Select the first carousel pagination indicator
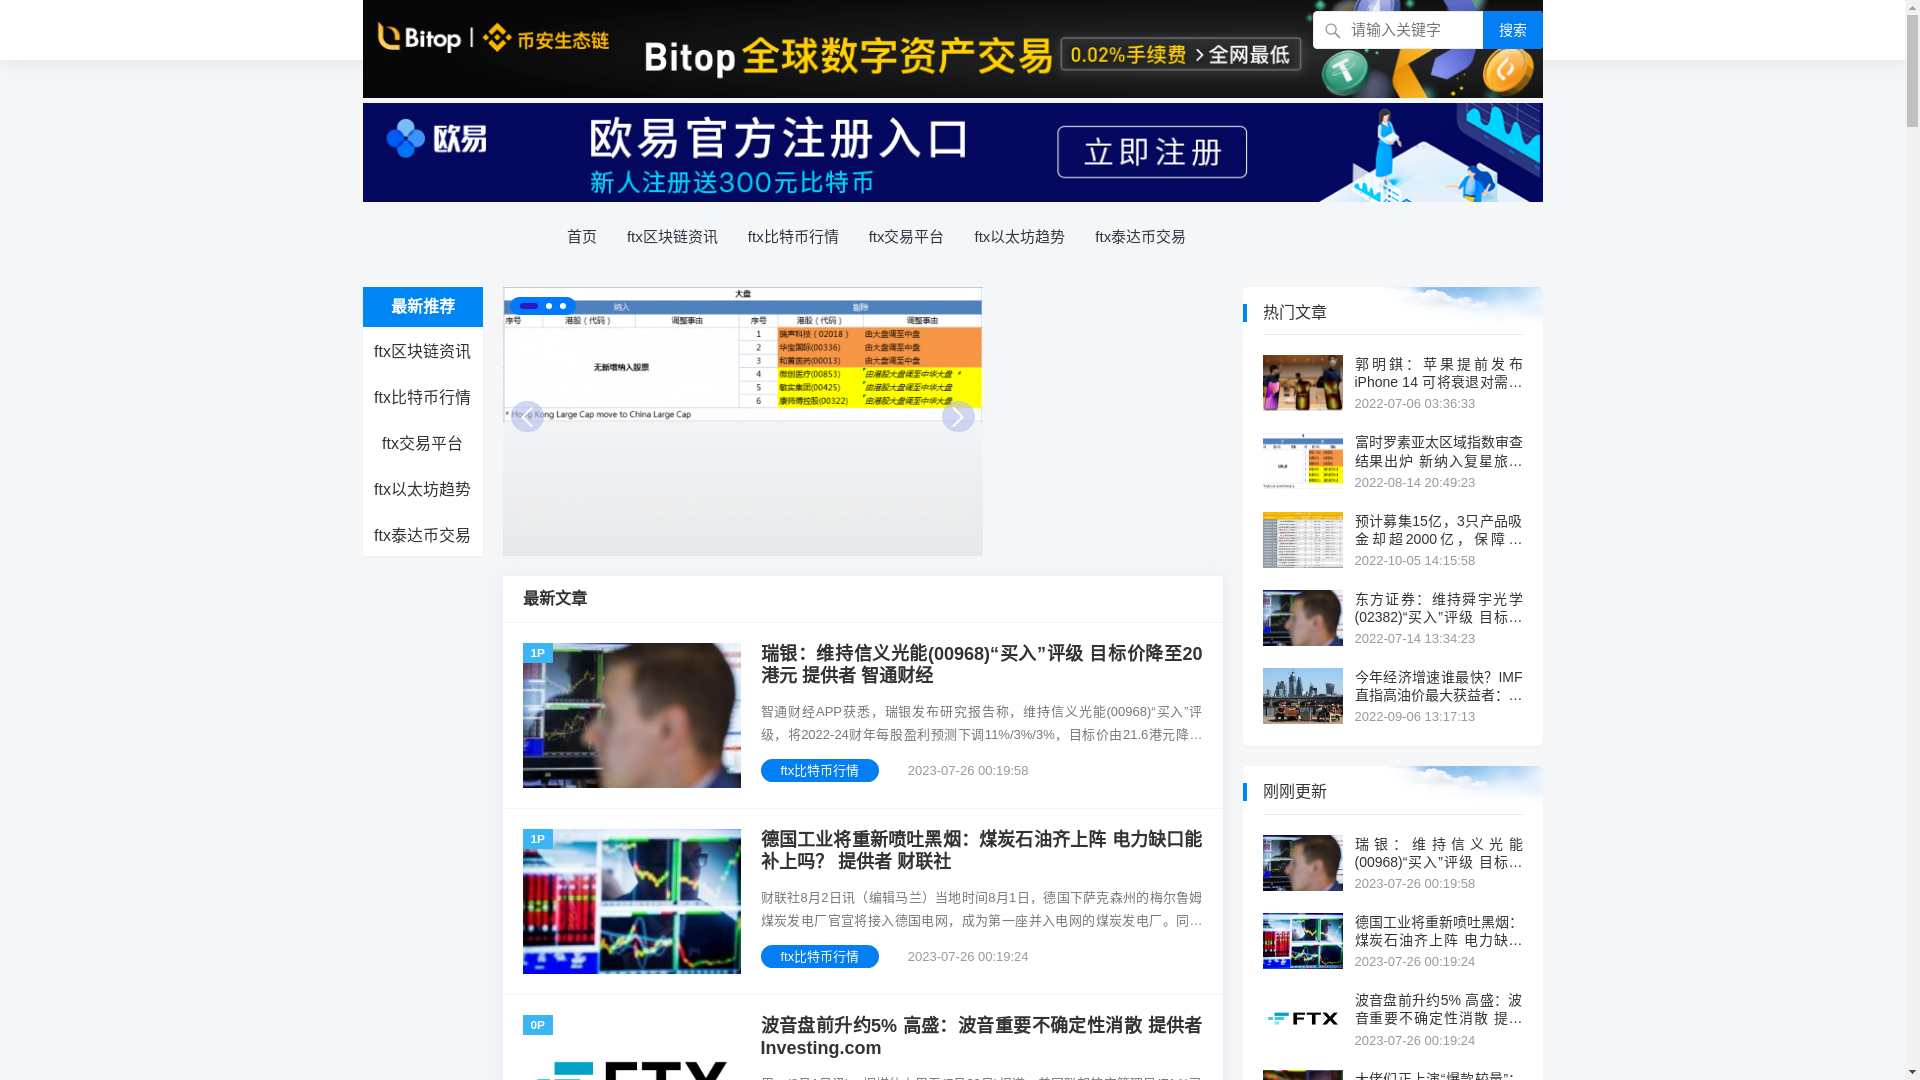 pyautogui.click(x=528, y=306)
